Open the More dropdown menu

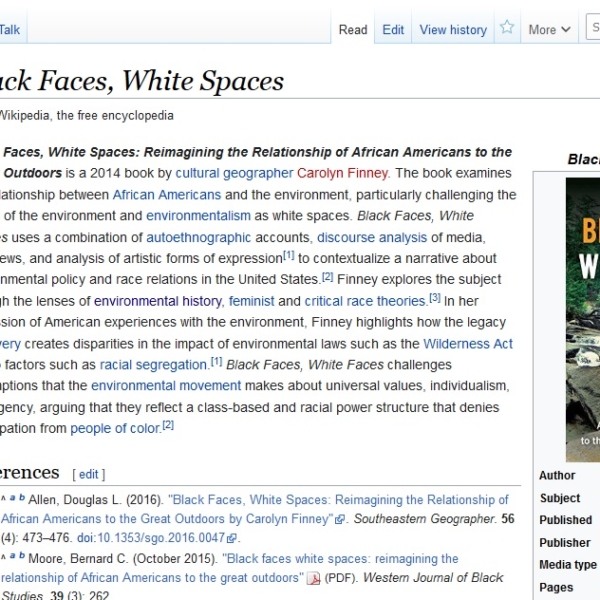(548, 29)
